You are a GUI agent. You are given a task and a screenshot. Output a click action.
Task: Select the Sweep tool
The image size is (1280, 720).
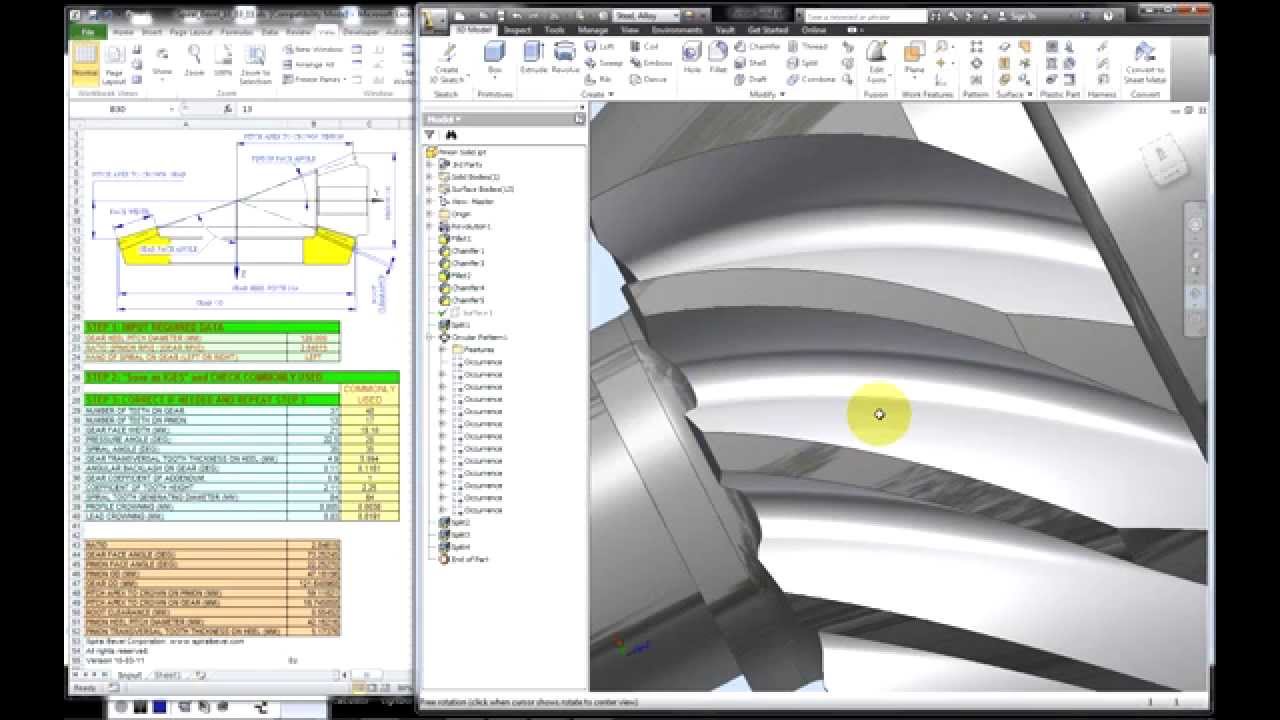[602, 63]
